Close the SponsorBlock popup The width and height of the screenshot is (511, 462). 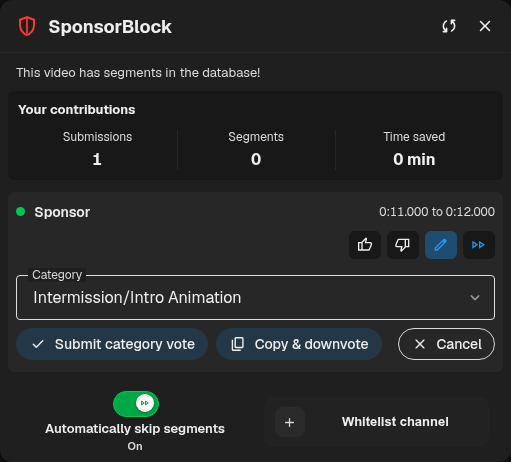point(485,26)
